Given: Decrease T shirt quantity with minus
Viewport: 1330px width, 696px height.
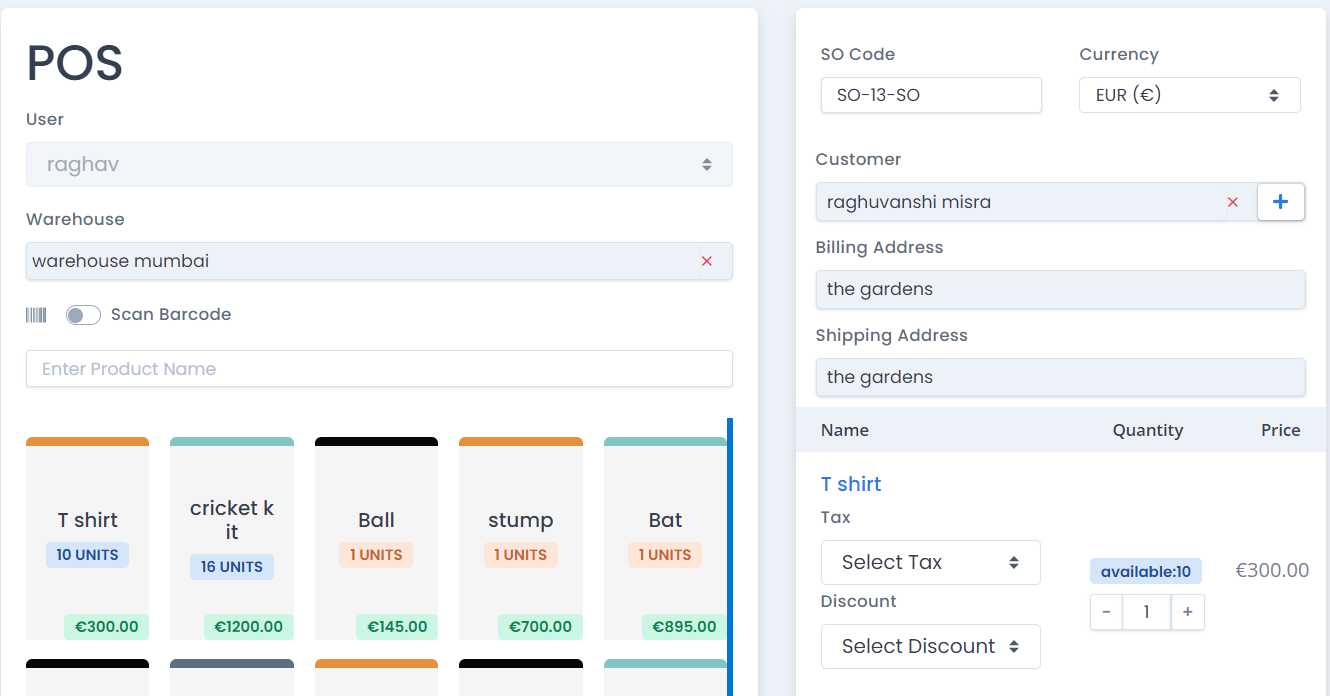Looking at the screenshot, I should 1106,612.
